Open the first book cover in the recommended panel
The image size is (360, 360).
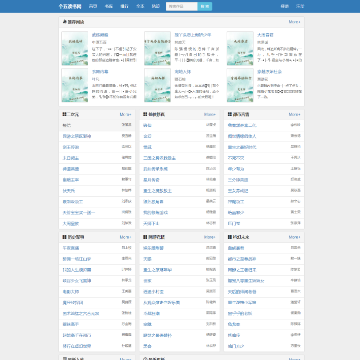(x=75, y=48)
